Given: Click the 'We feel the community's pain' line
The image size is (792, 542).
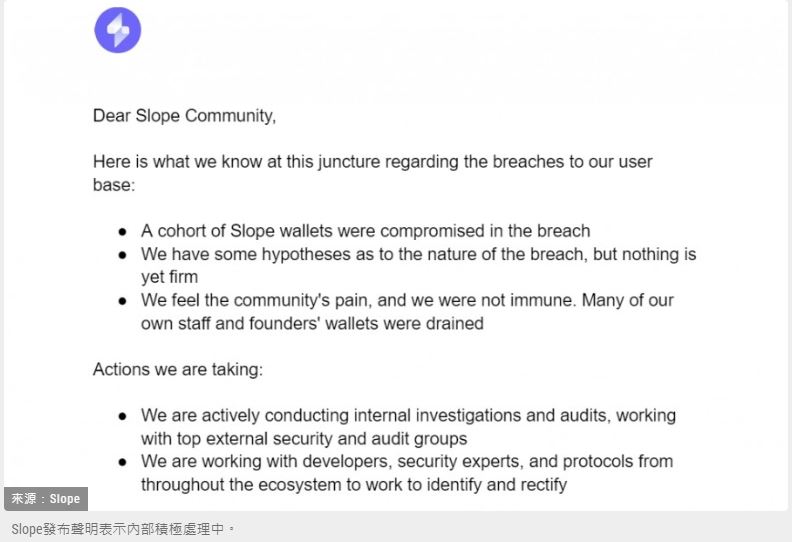Looking at the screenshot, I should tap(407, 300).
